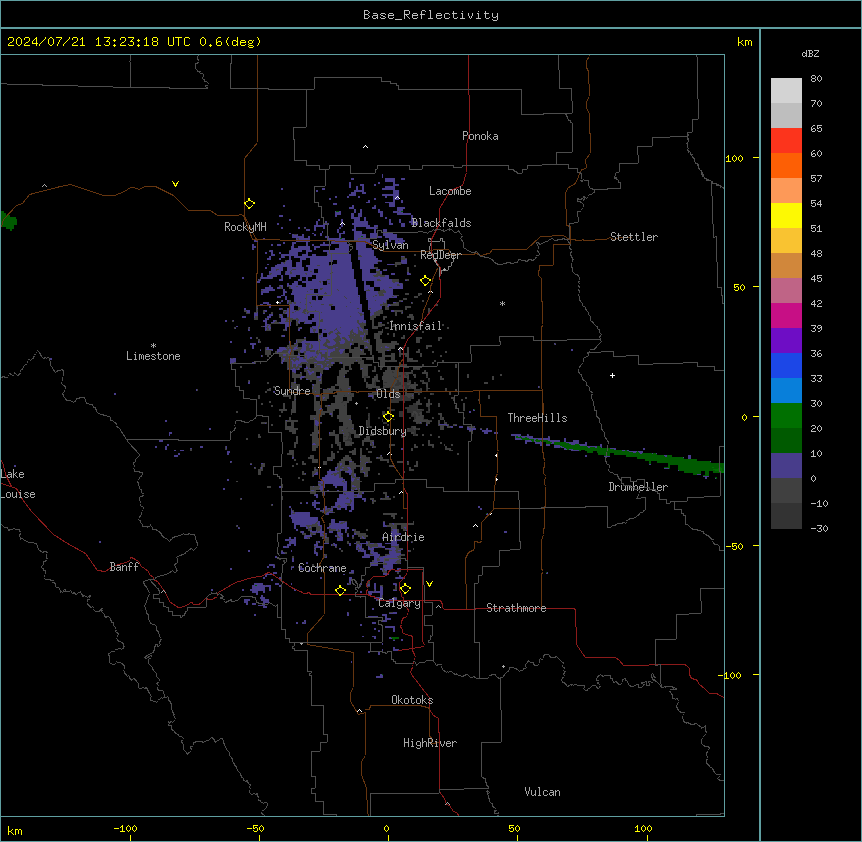Click the Vulcan town label

point(543,792)
